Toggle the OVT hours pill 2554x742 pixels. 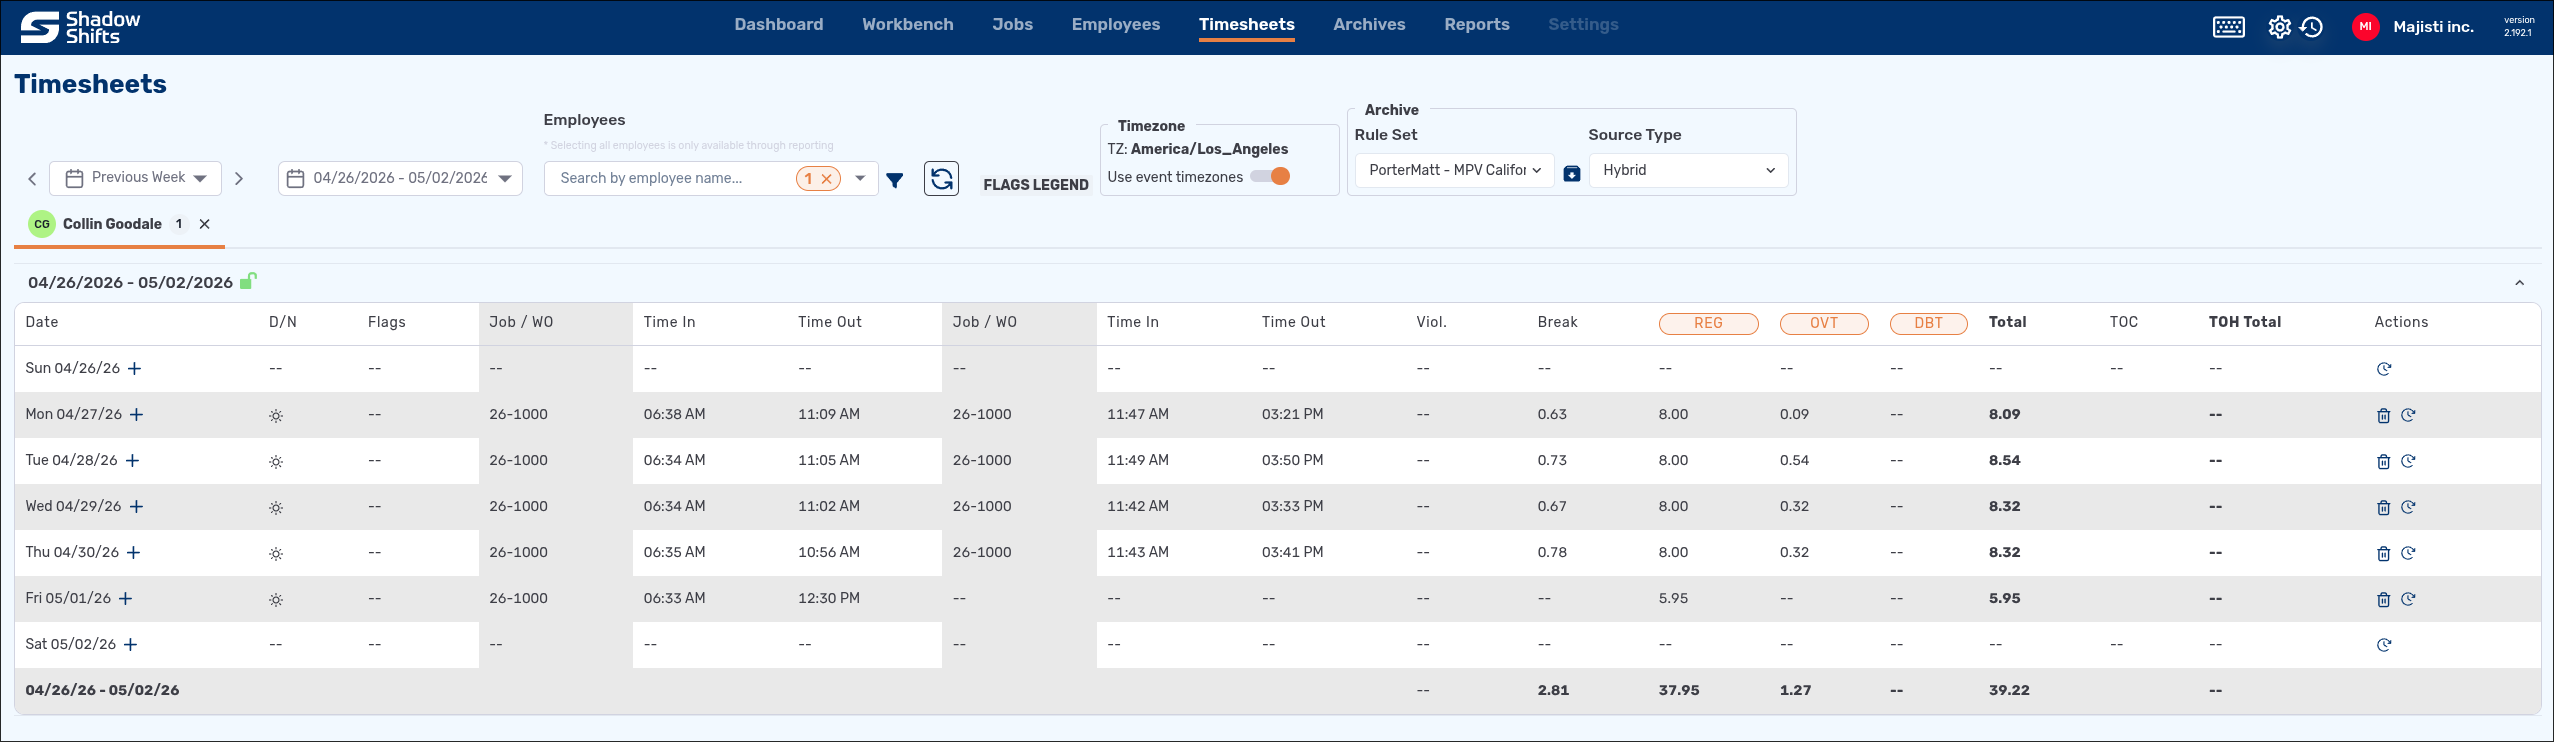tap(1824, 323)
